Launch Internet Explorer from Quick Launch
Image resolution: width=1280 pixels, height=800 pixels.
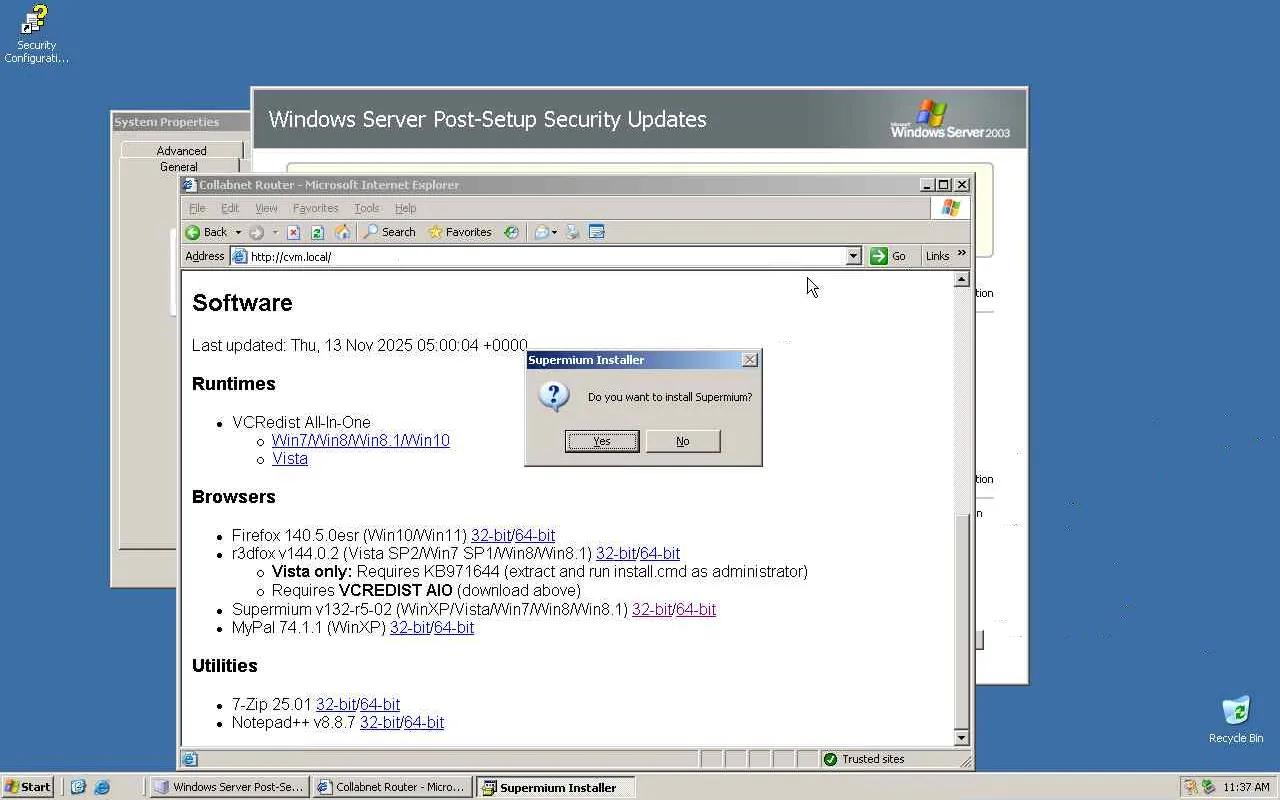click(101, 787)
